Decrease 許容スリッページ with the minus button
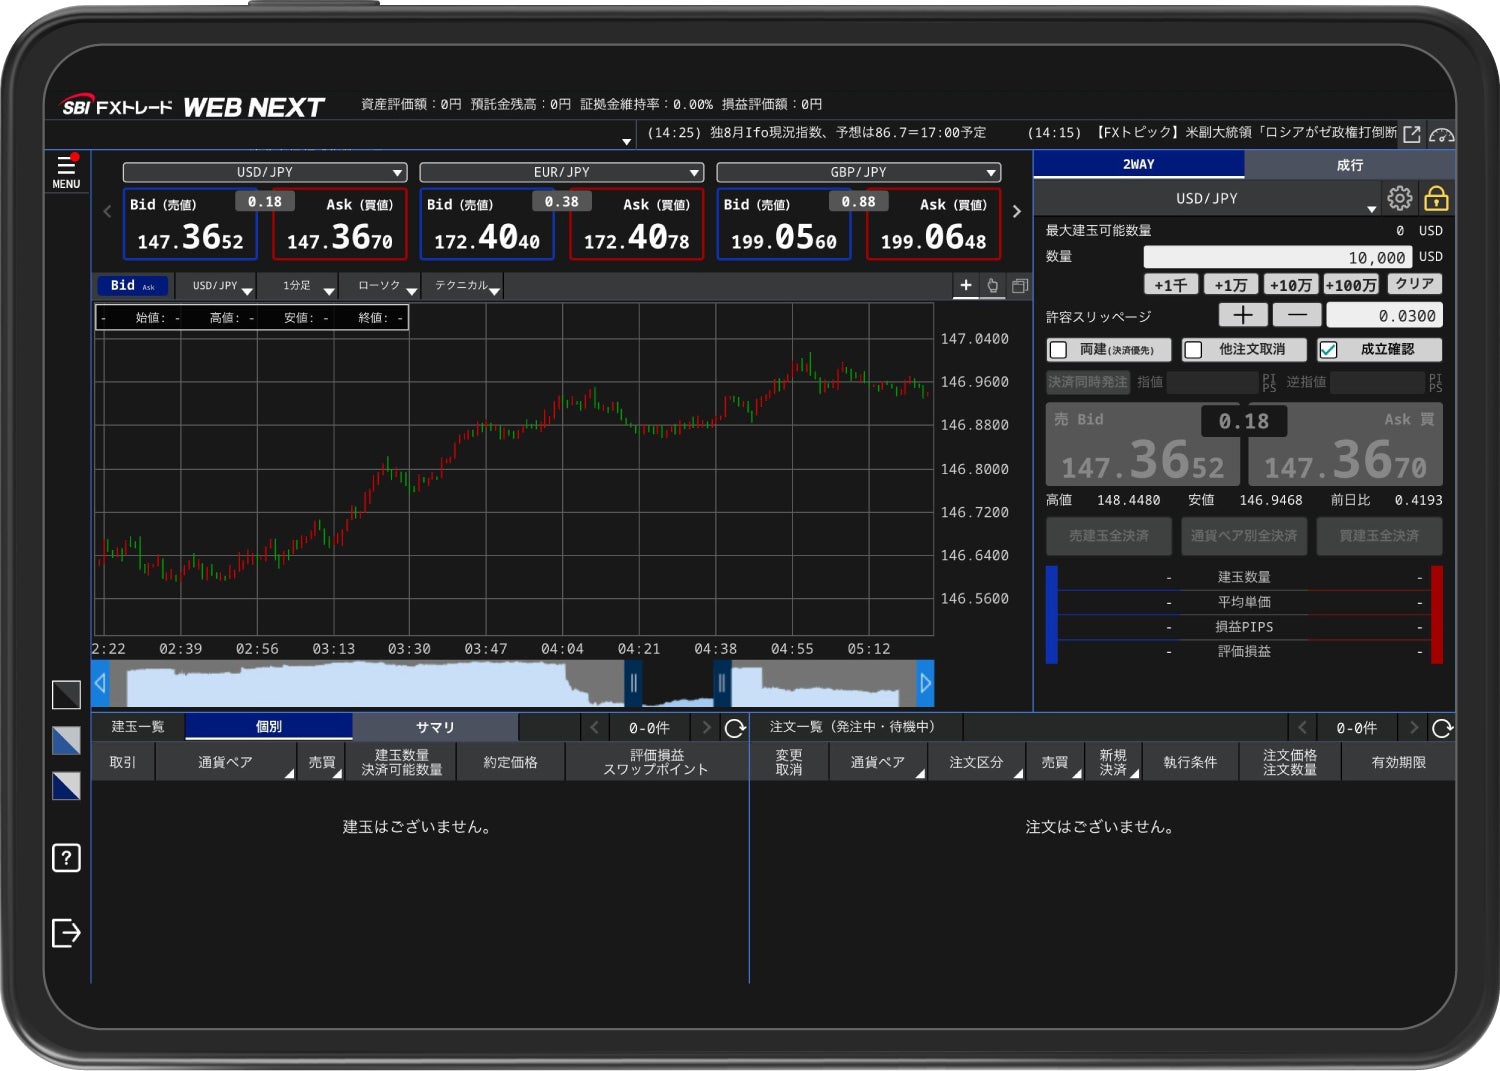The height and width of the screenshot is (1071, 1500). [1297, 315]
